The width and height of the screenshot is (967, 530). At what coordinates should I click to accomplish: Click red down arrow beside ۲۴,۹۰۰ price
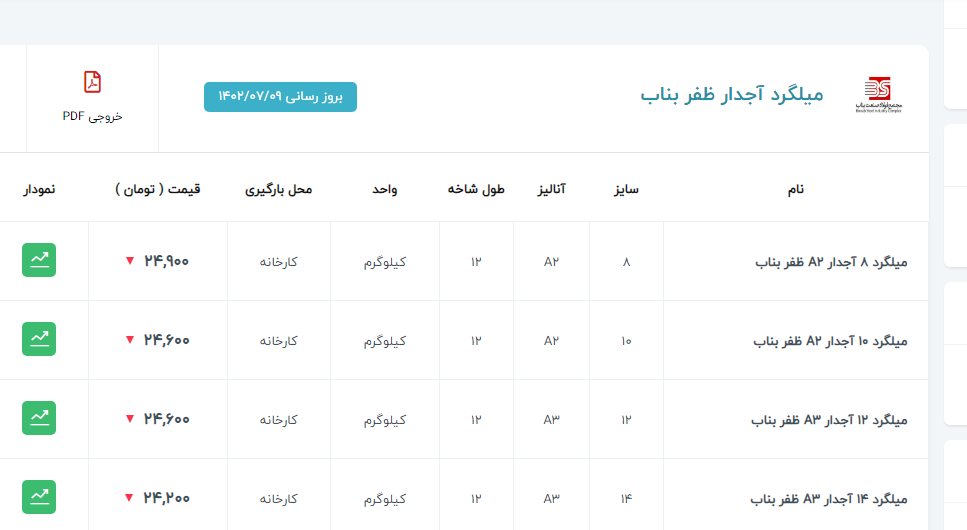tap(129, 261)
